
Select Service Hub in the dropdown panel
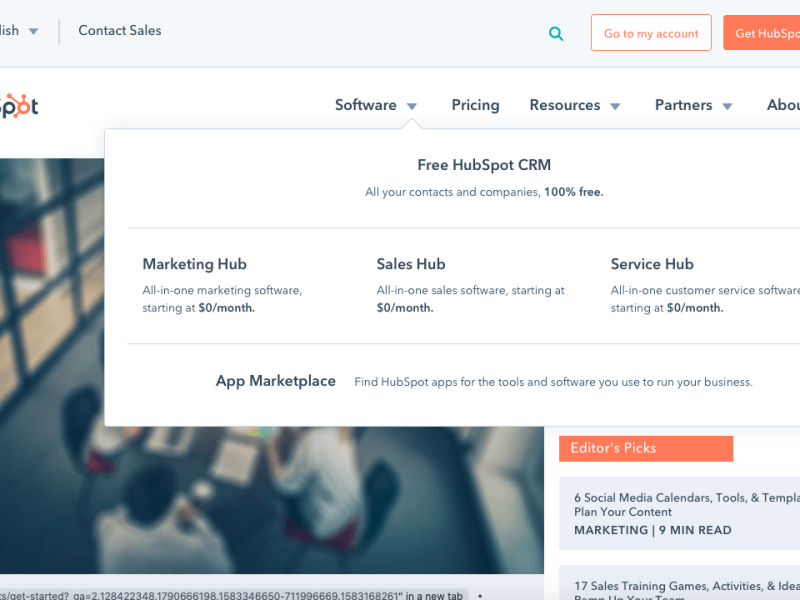[x=652, y=263]
